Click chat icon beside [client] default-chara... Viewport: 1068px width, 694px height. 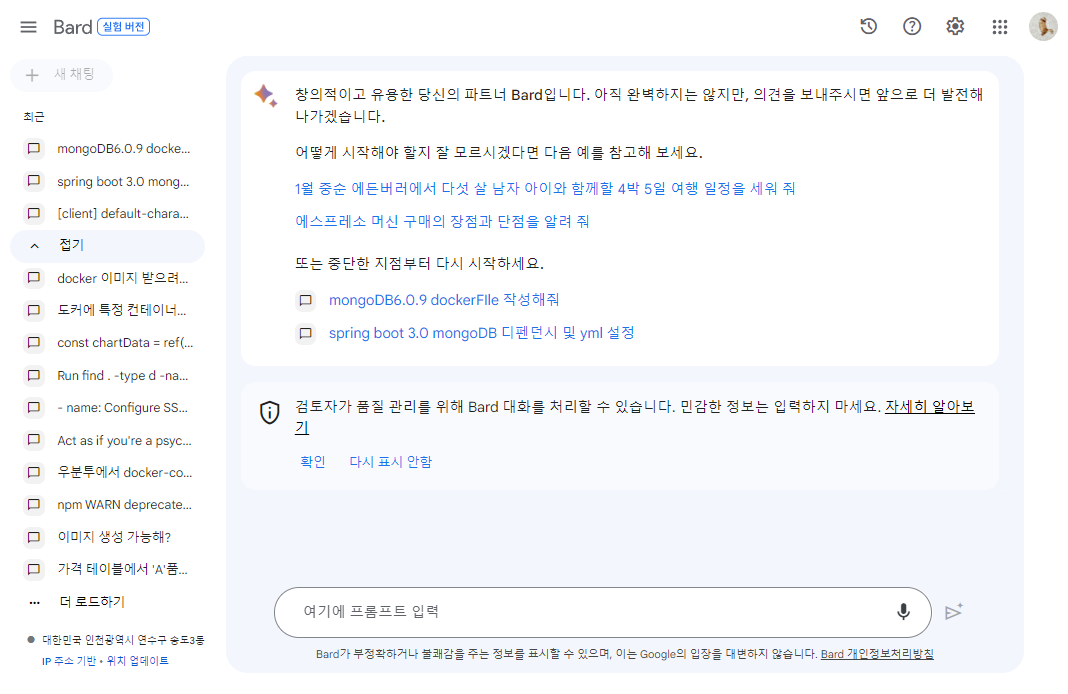[x=33, y=213]
